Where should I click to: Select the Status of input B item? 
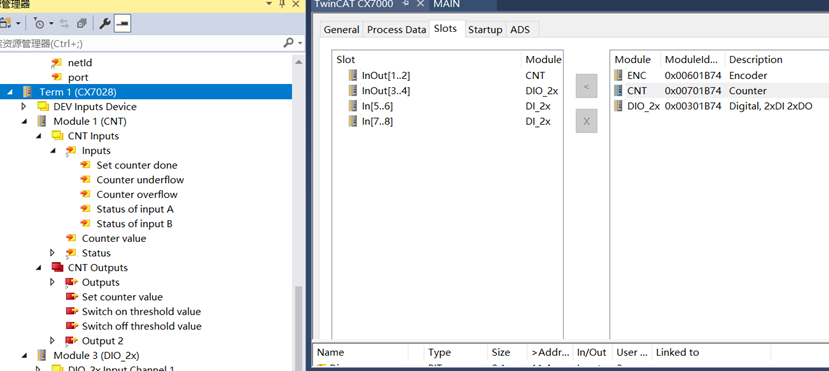(x=134, y=224)
